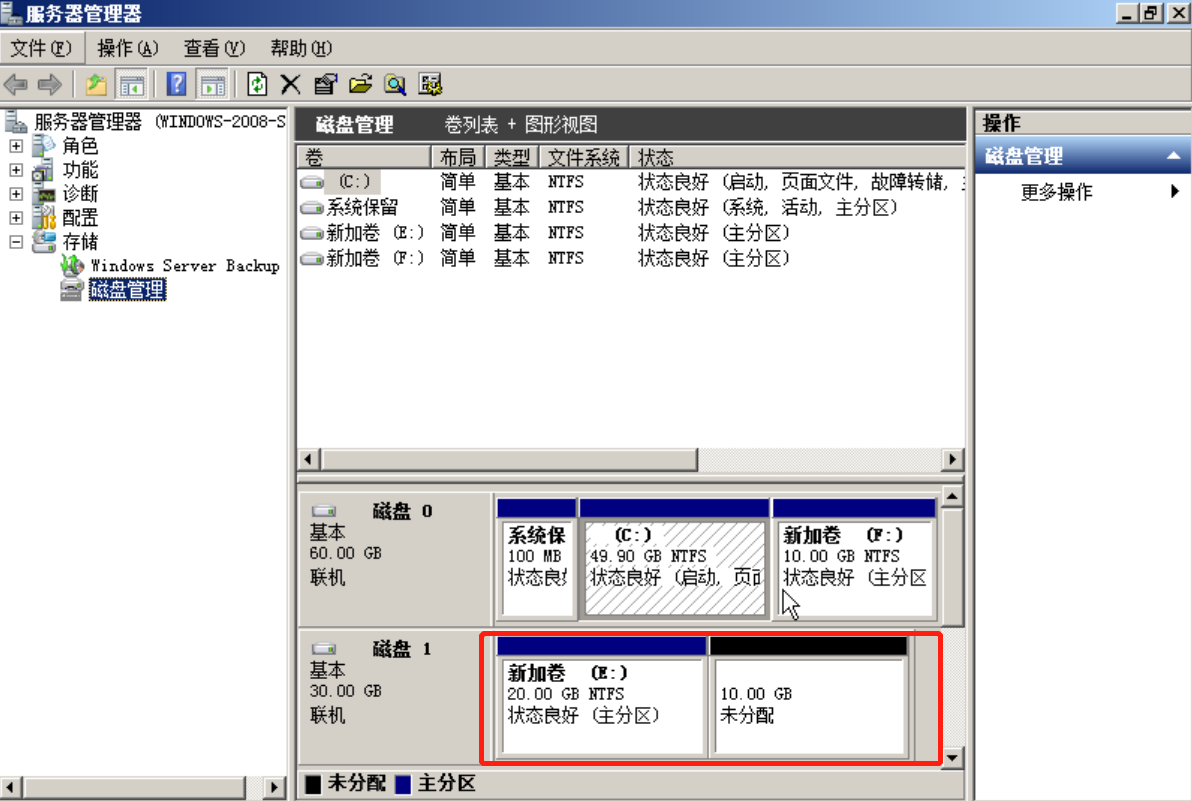Select the 系统保留 volume row
Viewport: 1192px width, 801px height.
point(631,207)
